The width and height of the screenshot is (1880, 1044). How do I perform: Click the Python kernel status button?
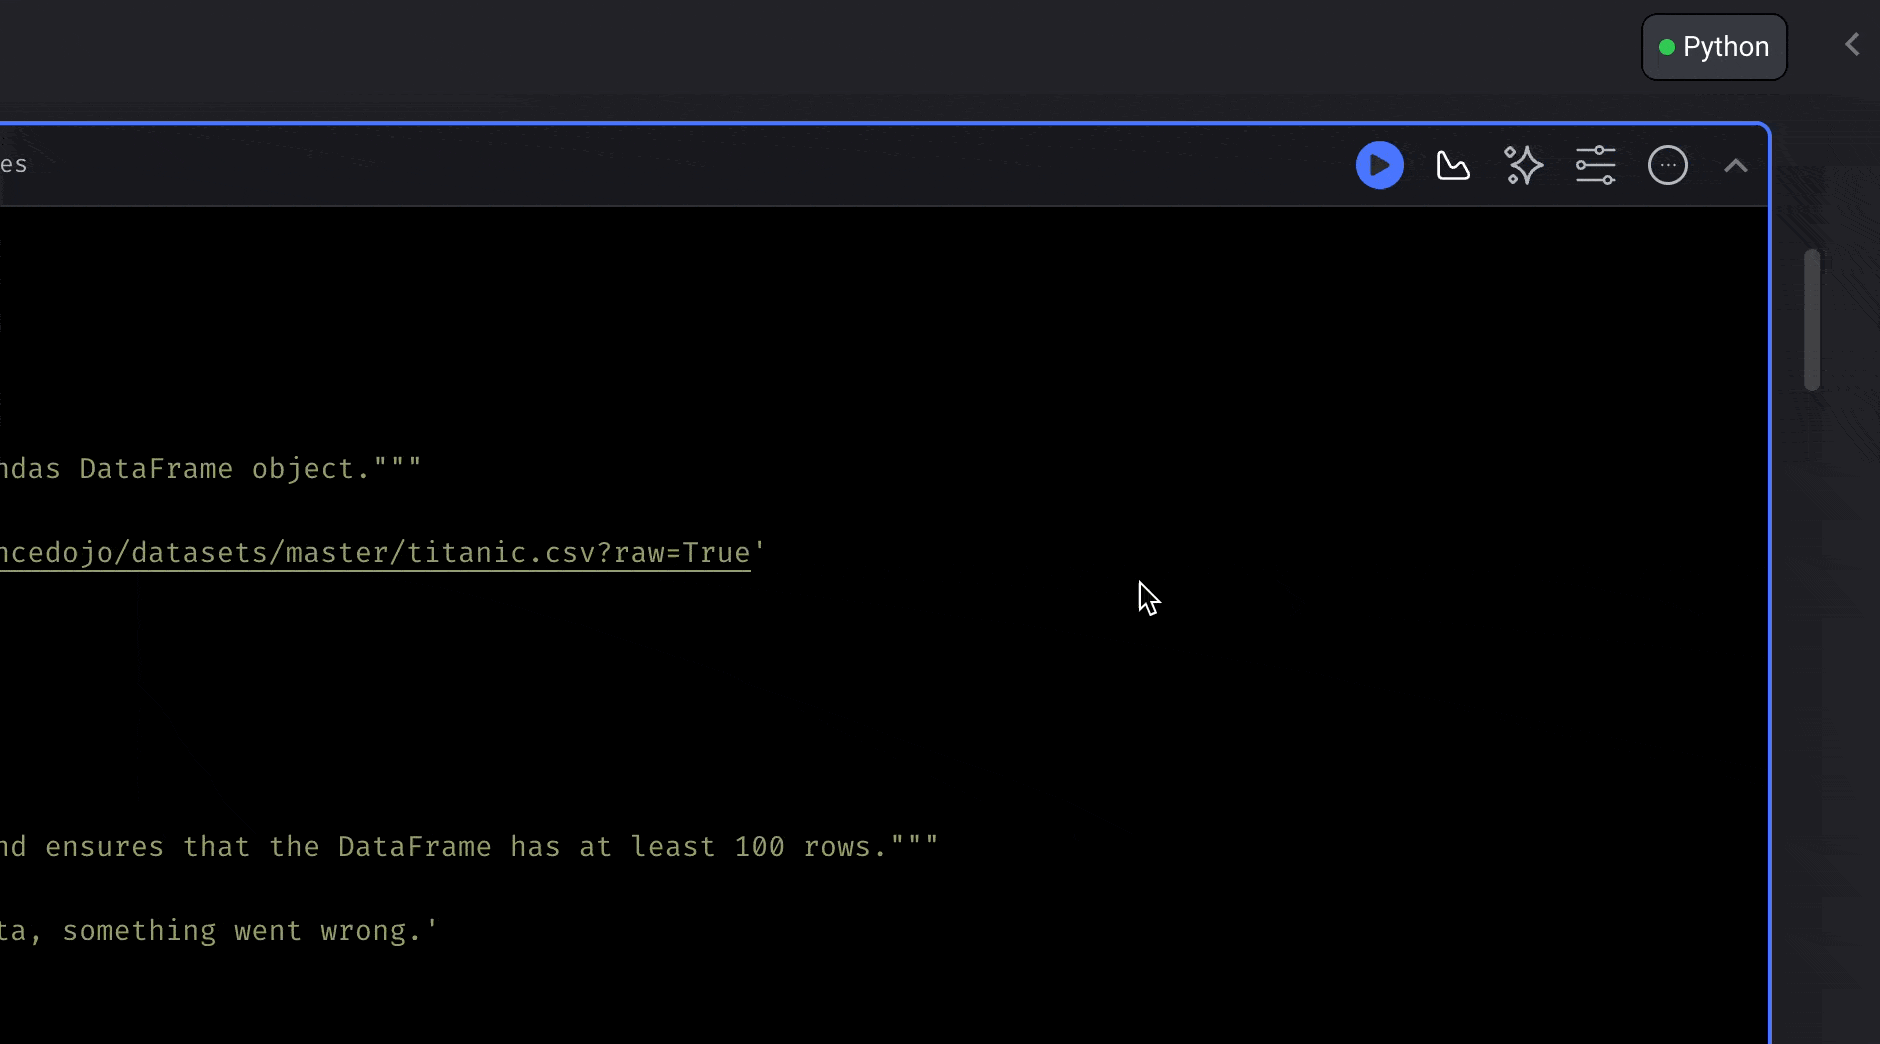click(1714, 47)
